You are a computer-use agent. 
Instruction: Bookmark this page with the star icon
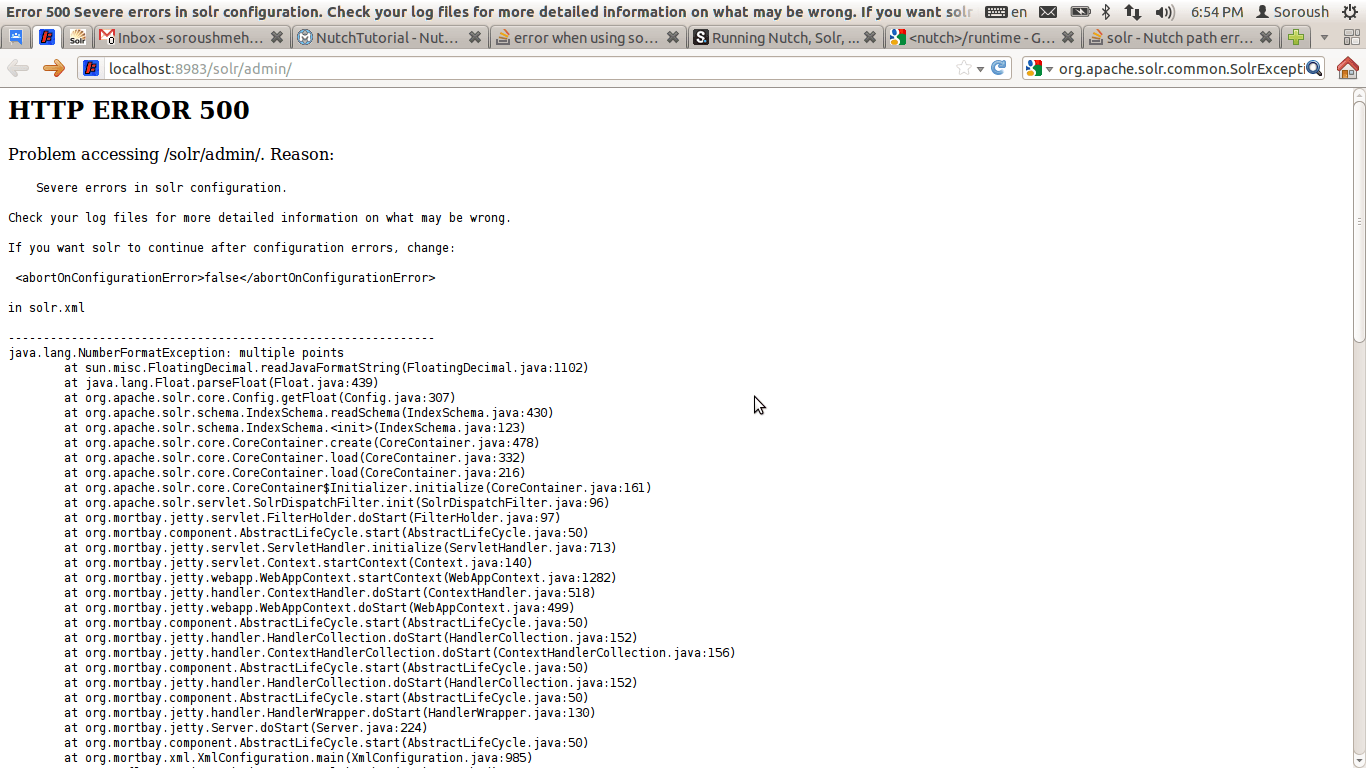[964, 68]
